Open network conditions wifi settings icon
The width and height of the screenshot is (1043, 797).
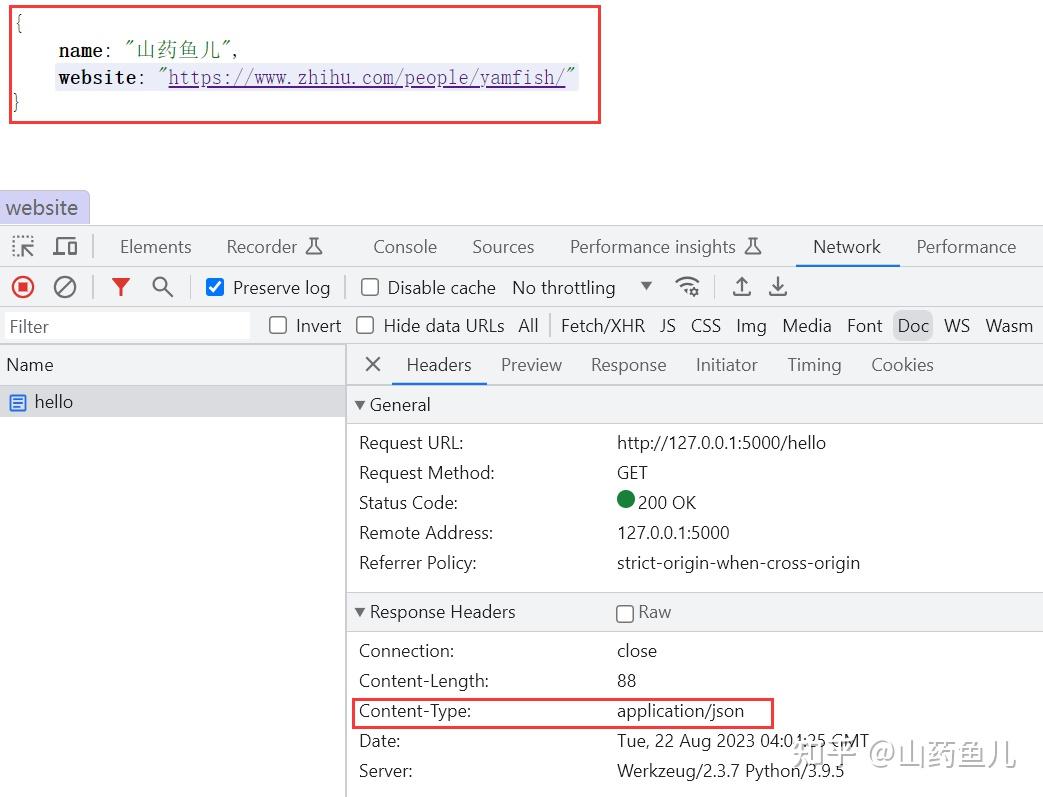tap(687, 287)
